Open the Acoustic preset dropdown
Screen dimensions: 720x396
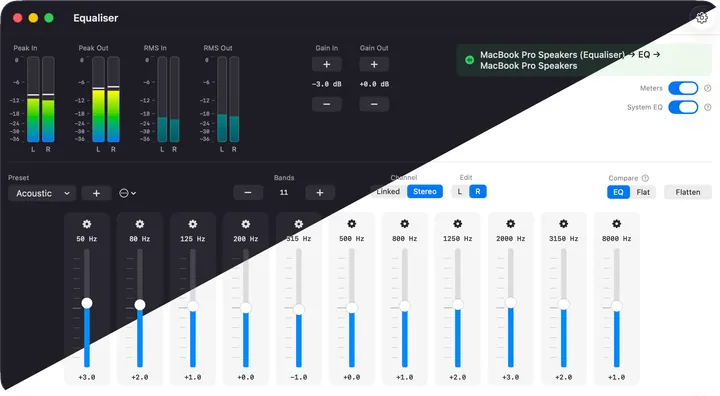pyautogui.click(x=42, y=193)
